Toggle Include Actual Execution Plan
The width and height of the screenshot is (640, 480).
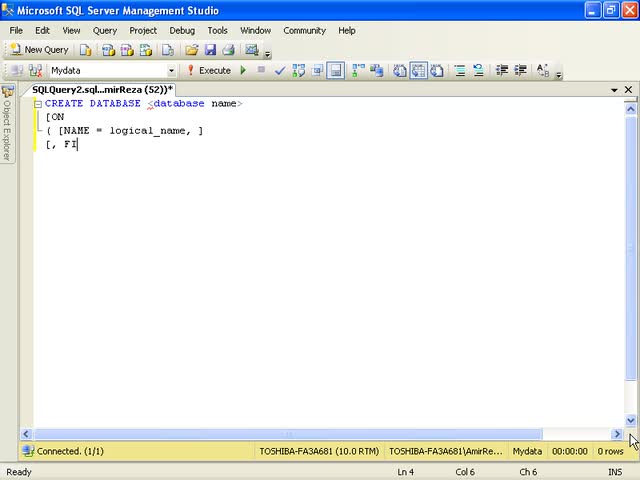click(358, 71)
